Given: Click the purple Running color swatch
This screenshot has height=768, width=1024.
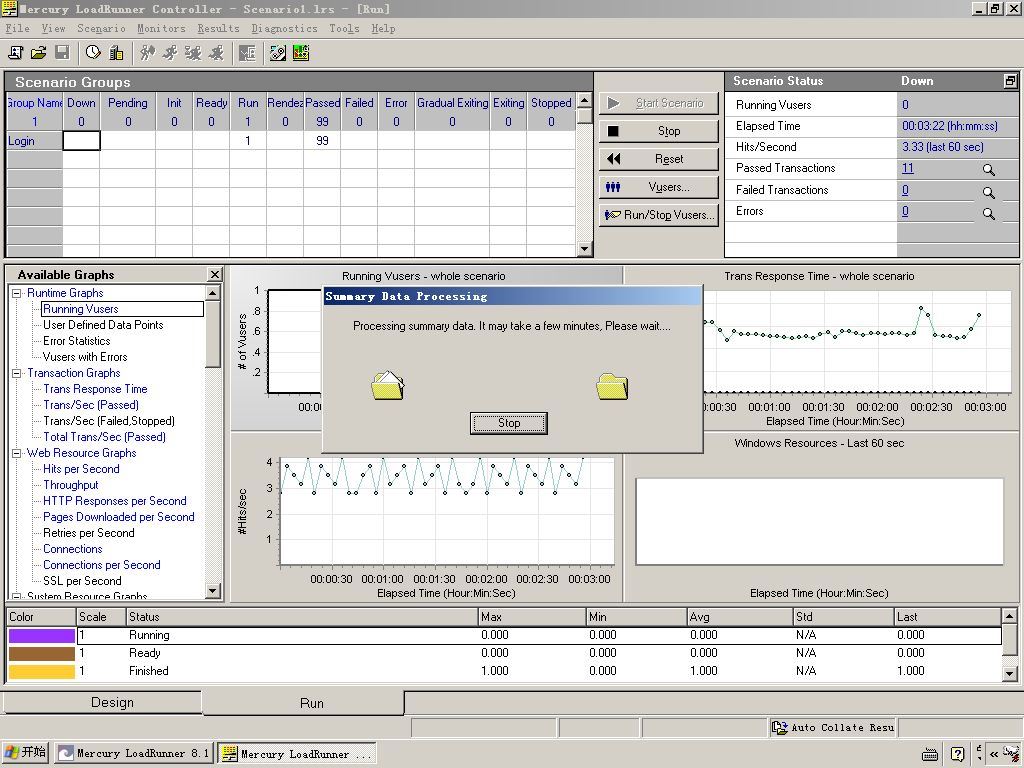Looking at the screenshot, I should coord(41,635).
